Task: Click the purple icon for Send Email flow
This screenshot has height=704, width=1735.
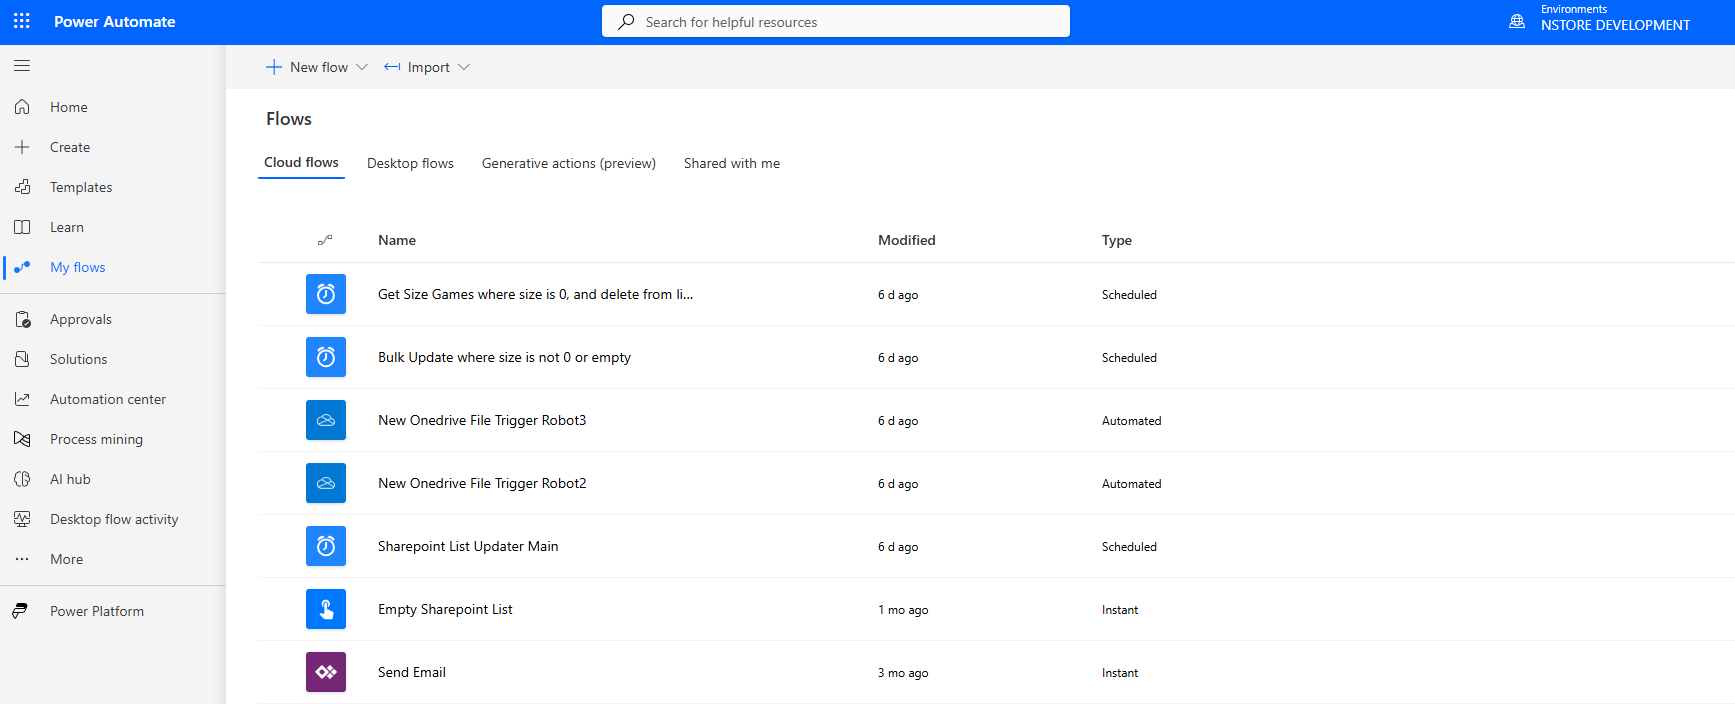Action: [x=326, y=672]
